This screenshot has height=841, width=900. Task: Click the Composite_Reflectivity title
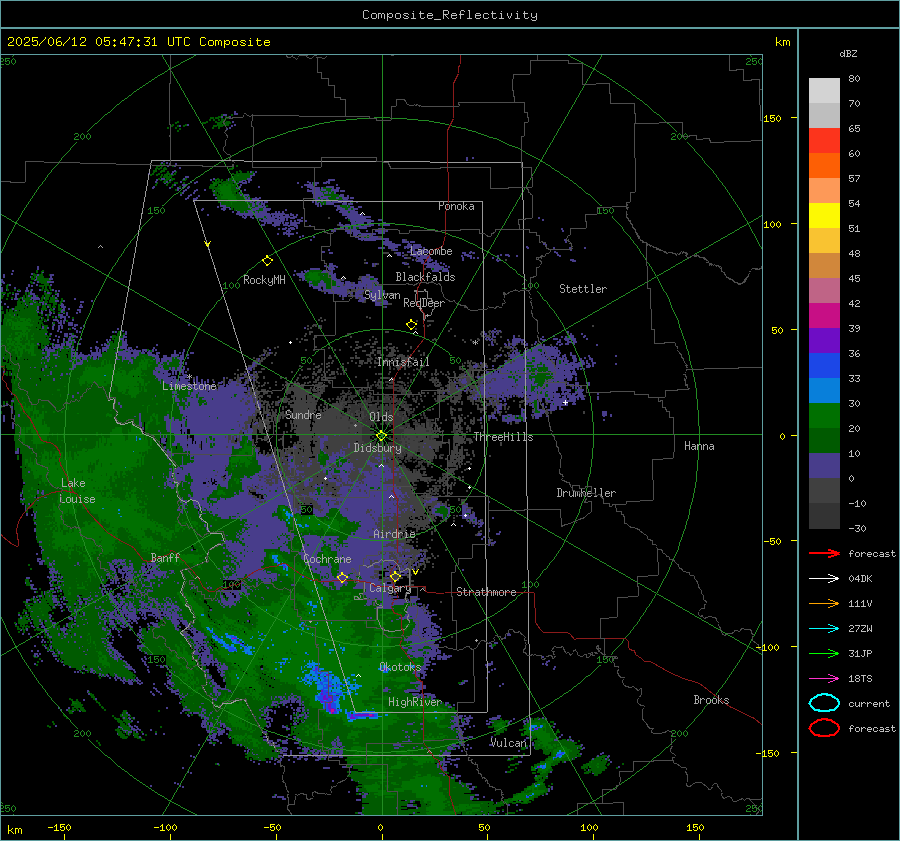[450, 15]
